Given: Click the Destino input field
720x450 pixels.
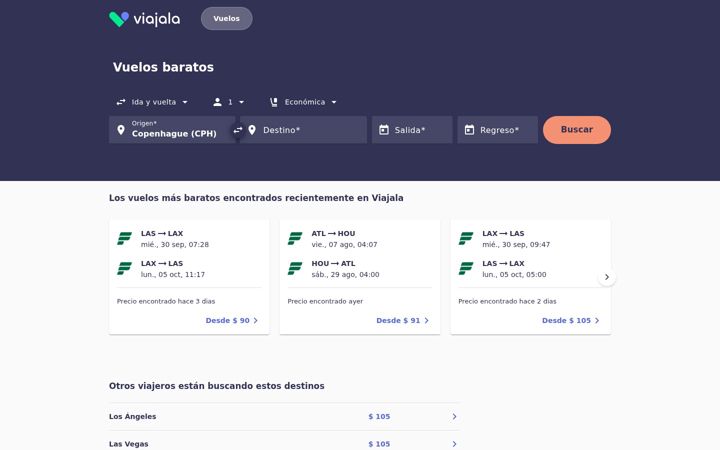Looking at the screenshot, I should (x=304, y=130).
